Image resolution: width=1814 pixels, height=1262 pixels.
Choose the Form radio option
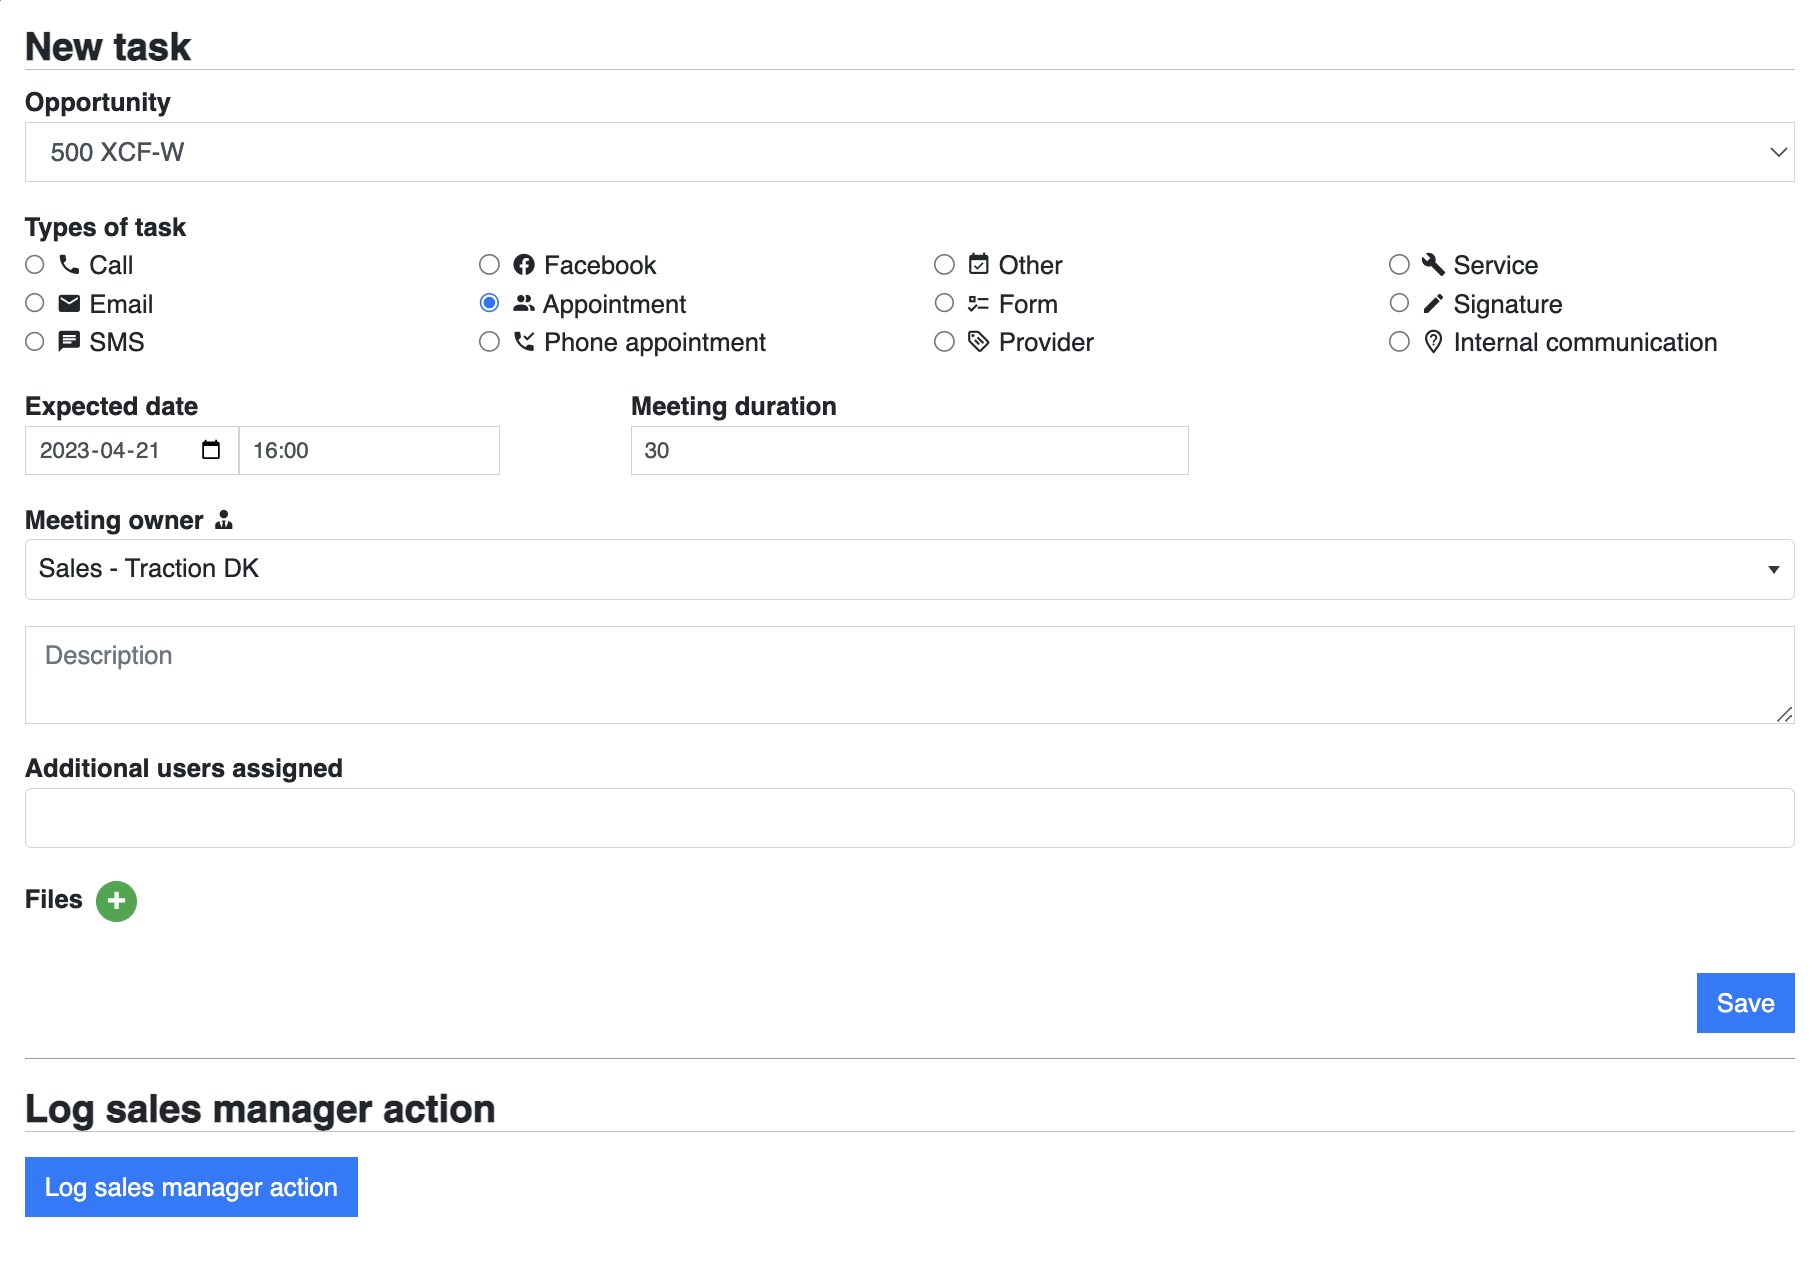(944, 303)
